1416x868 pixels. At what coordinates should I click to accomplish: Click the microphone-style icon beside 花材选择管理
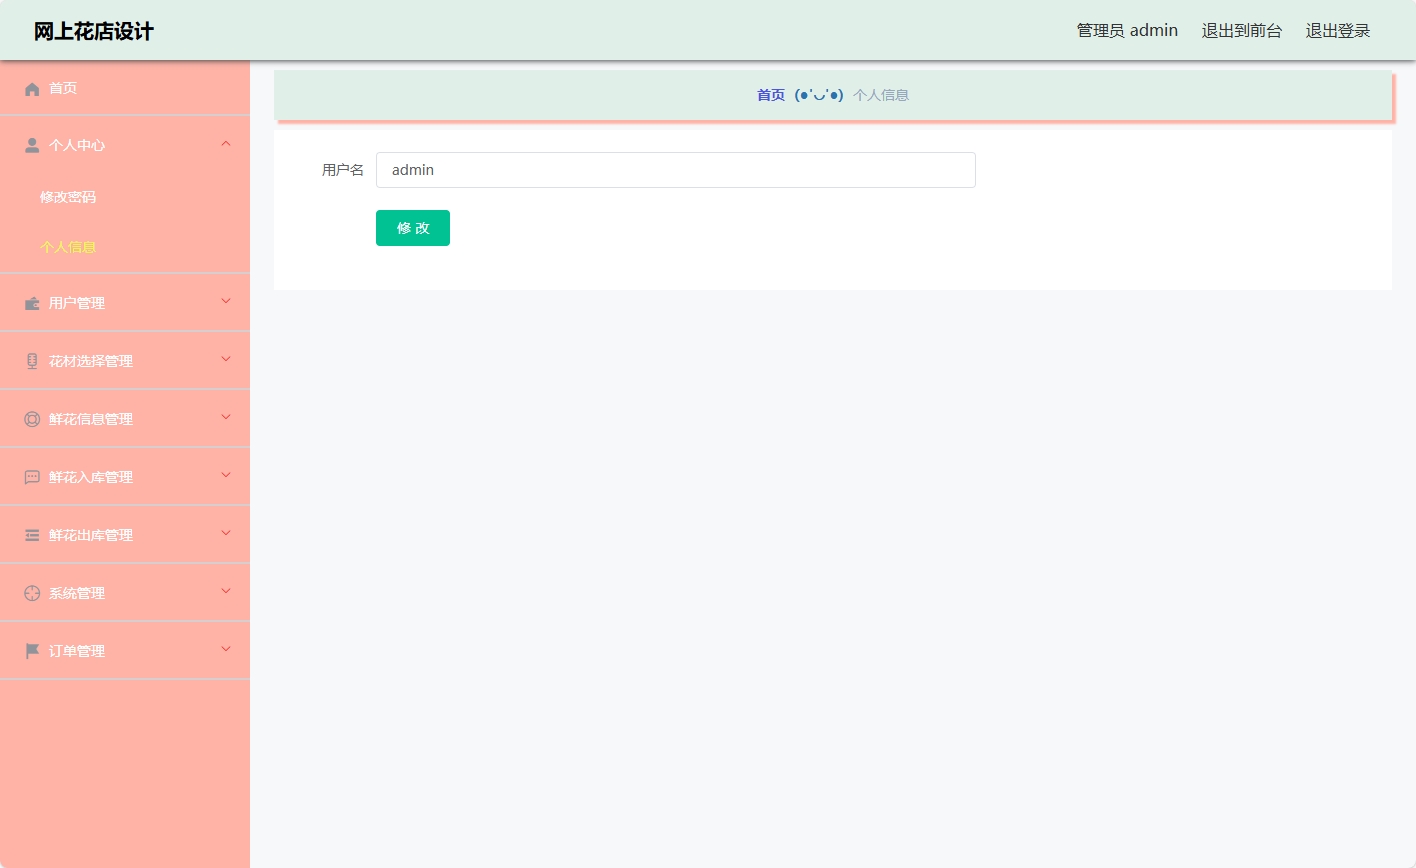(x=31, y=360)
